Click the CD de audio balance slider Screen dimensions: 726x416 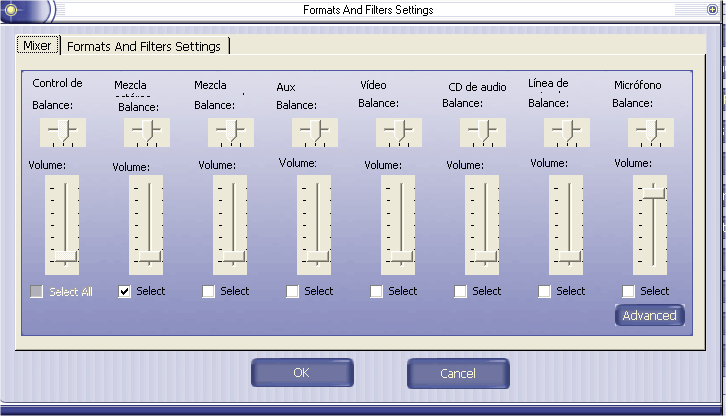pyautogui.click(x=483, y=132)
